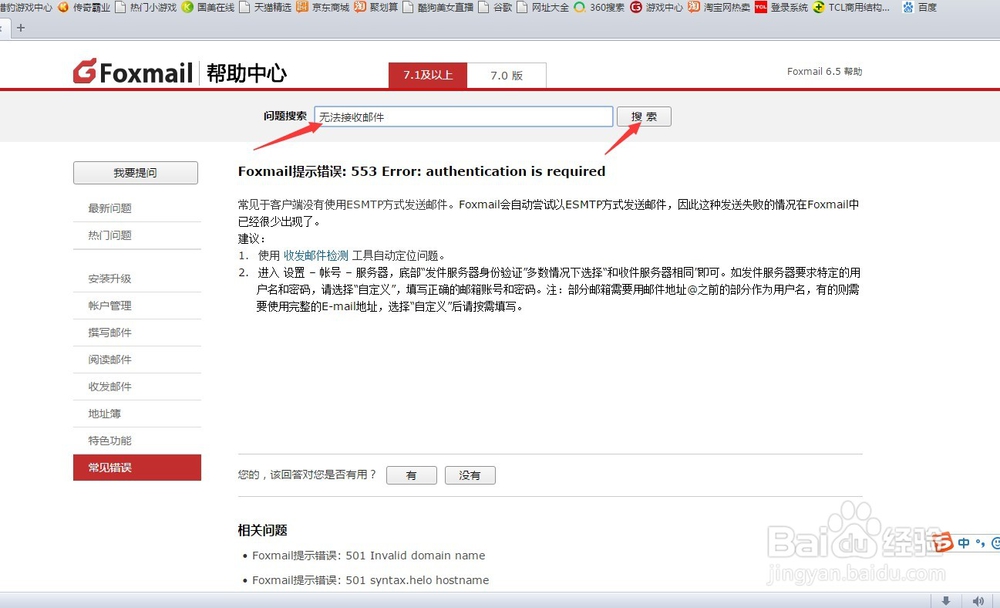Switch to the 7.1及以上 version tab

coord(428,75)
